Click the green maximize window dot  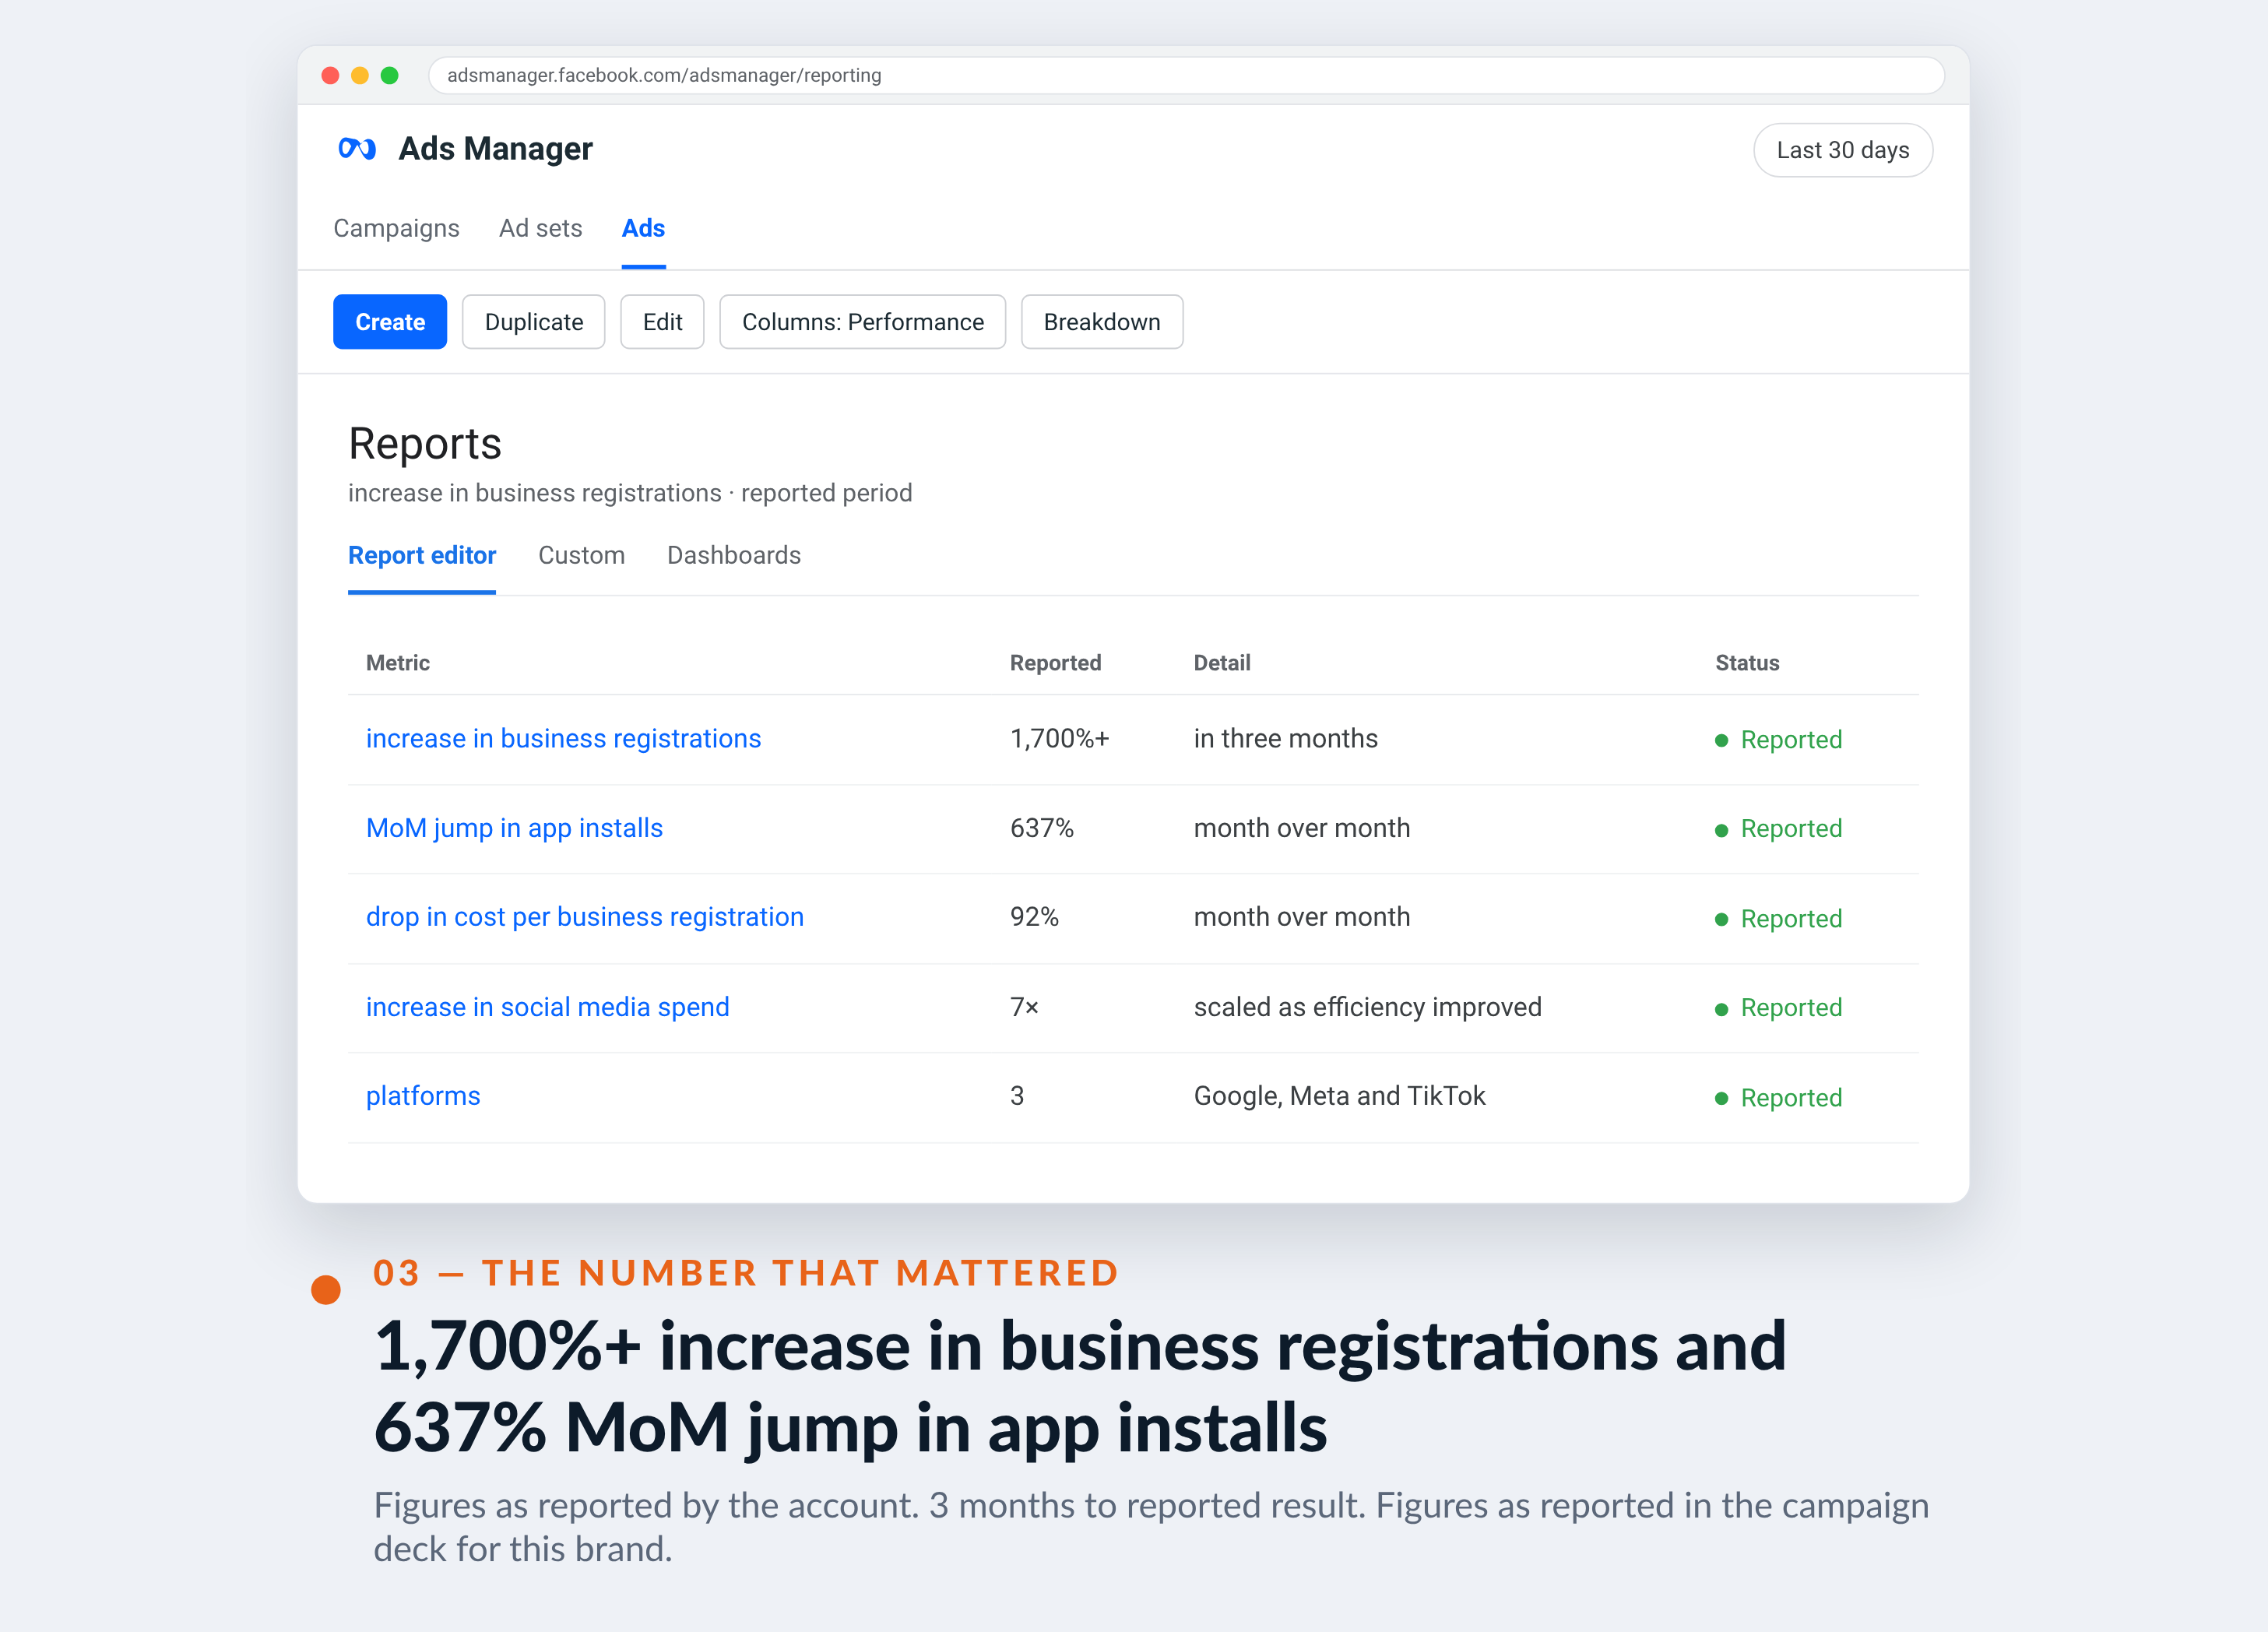[x=390, y=75]
